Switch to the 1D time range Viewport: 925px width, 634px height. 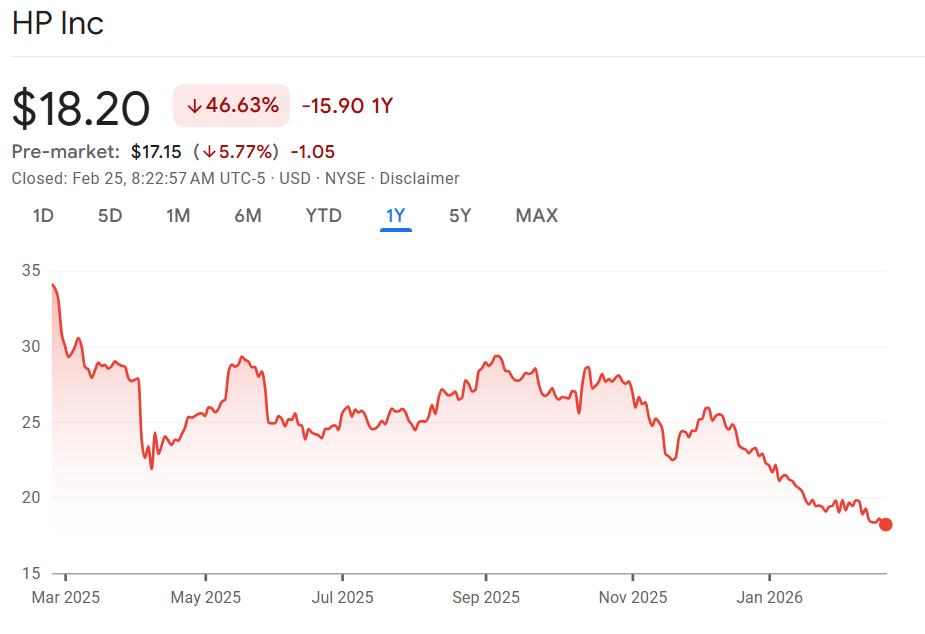(43, 215)
